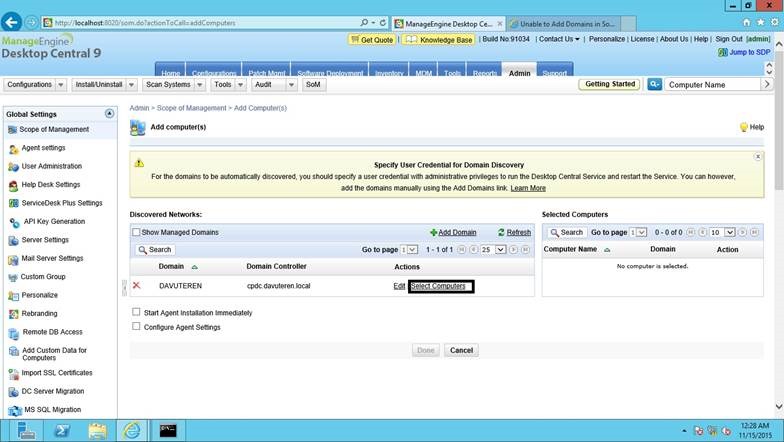This screenshot has width=784, height=442.
Task: Click the Computer Name search field
Action: coord(712,84)
